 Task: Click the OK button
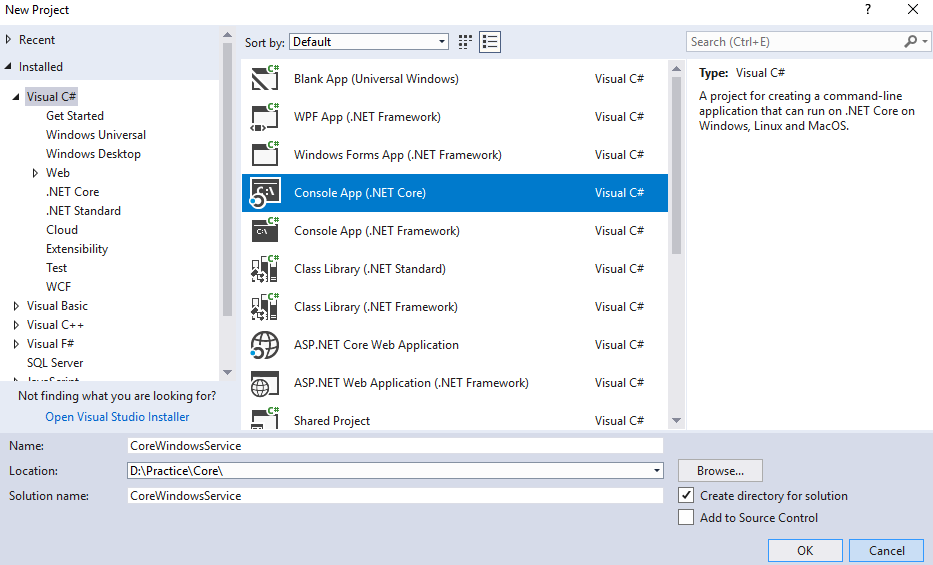[x=805, y=551]
